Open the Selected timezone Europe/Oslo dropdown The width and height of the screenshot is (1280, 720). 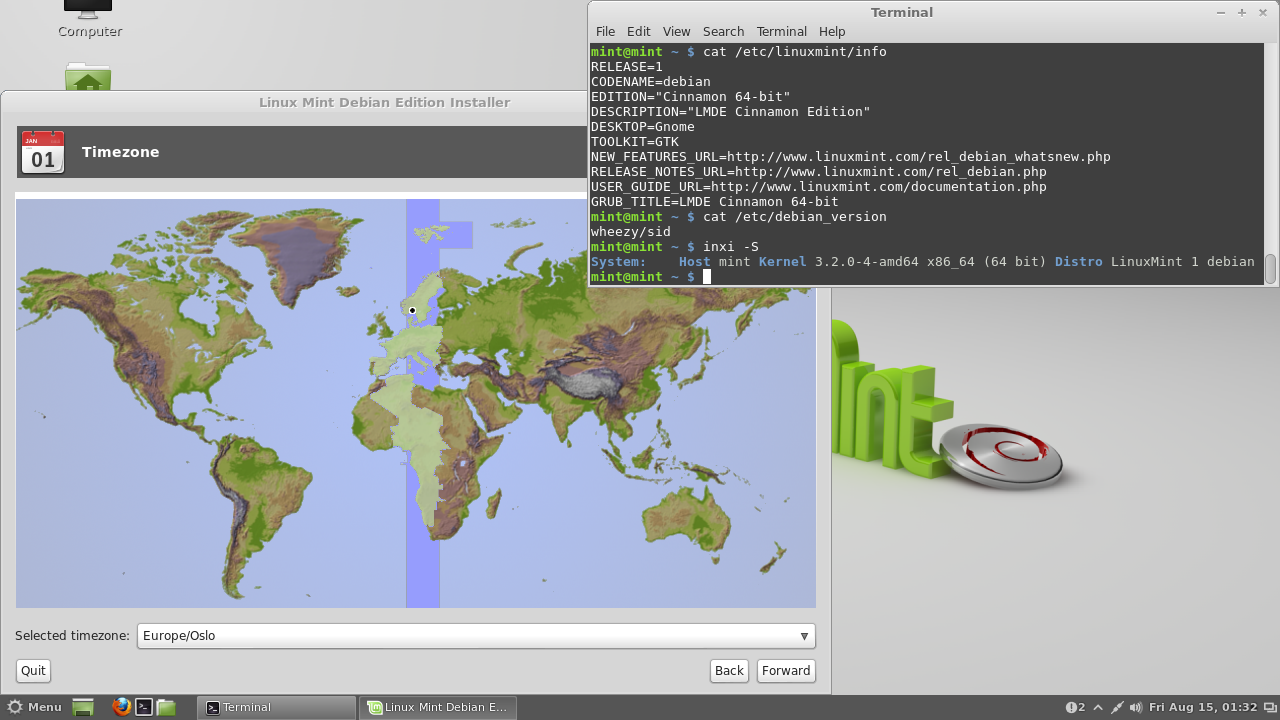tap(476, 636)
